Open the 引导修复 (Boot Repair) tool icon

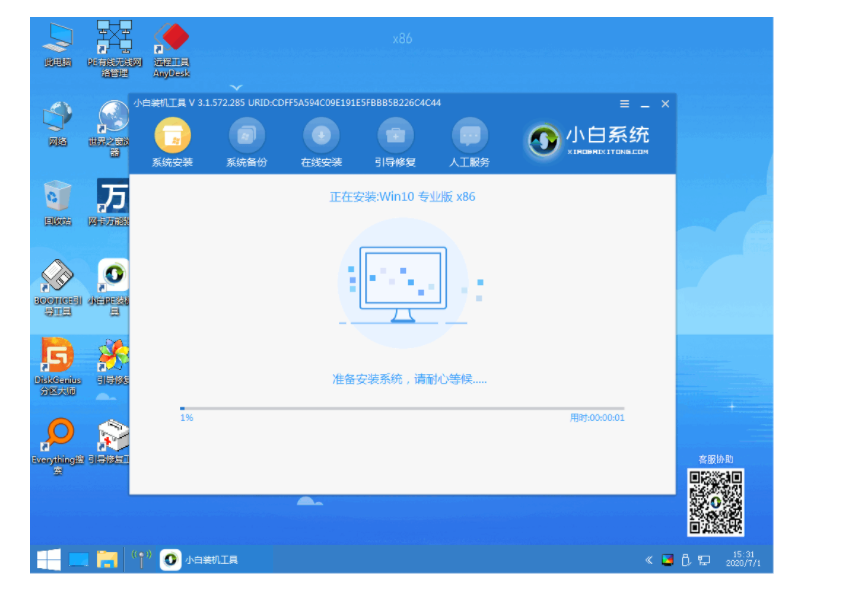click(x=395, y=141)
